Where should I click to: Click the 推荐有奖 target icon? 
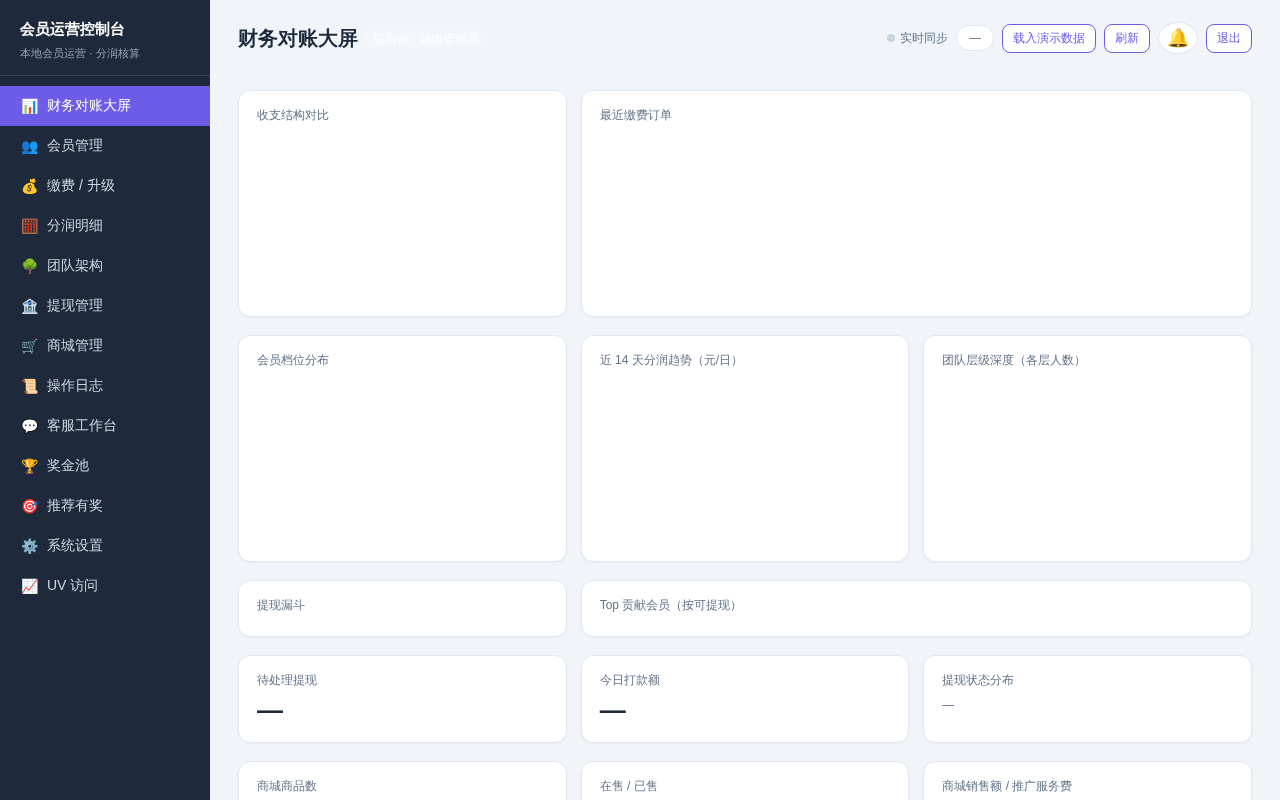click(29, 506)
